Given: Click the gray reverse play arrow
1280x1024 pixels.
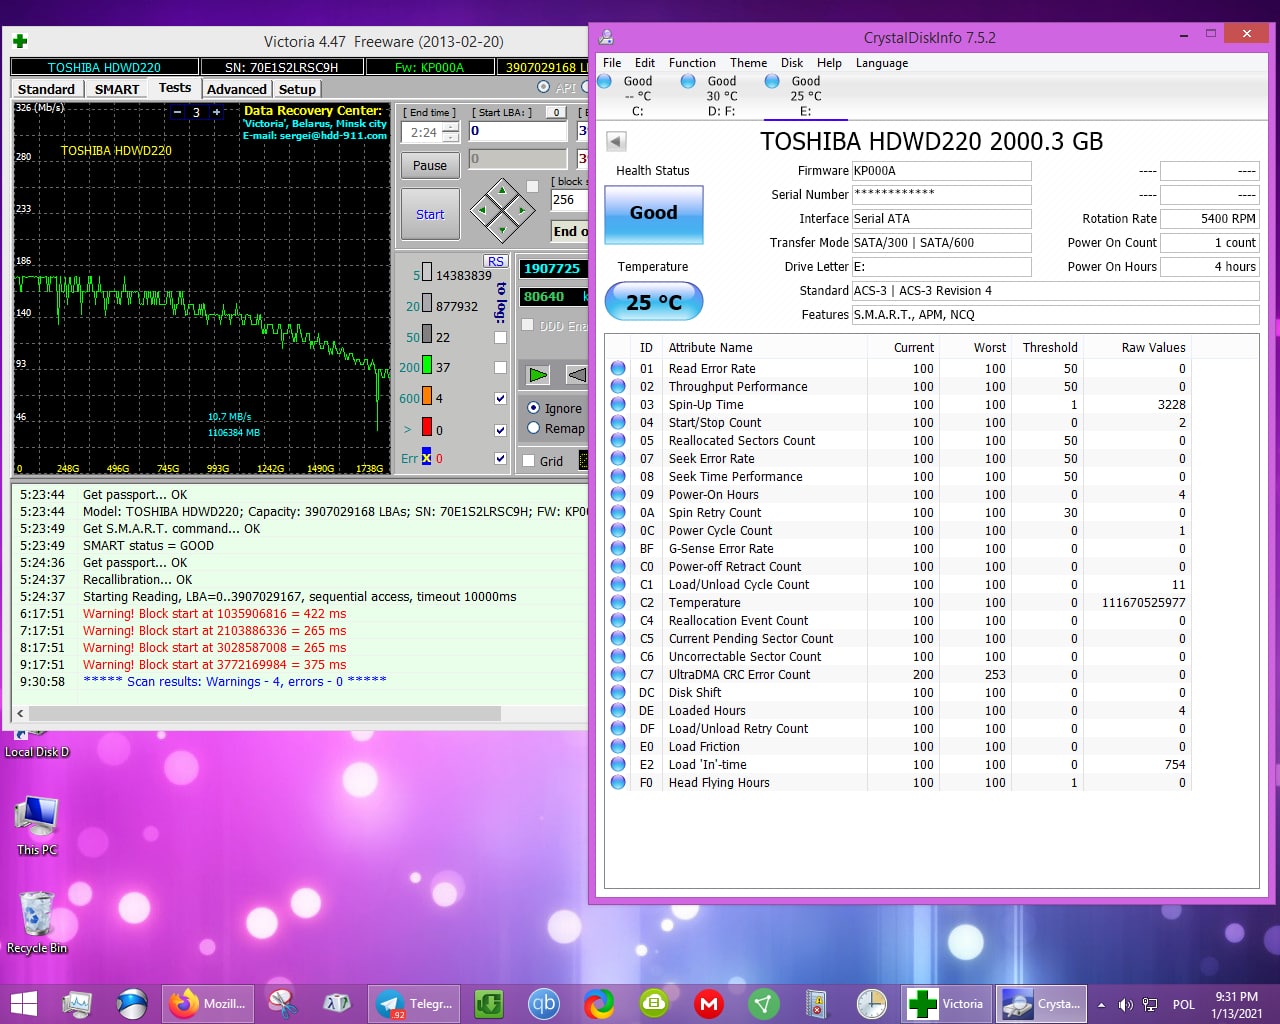Looking at the screenshot, I should pos(577,375).
